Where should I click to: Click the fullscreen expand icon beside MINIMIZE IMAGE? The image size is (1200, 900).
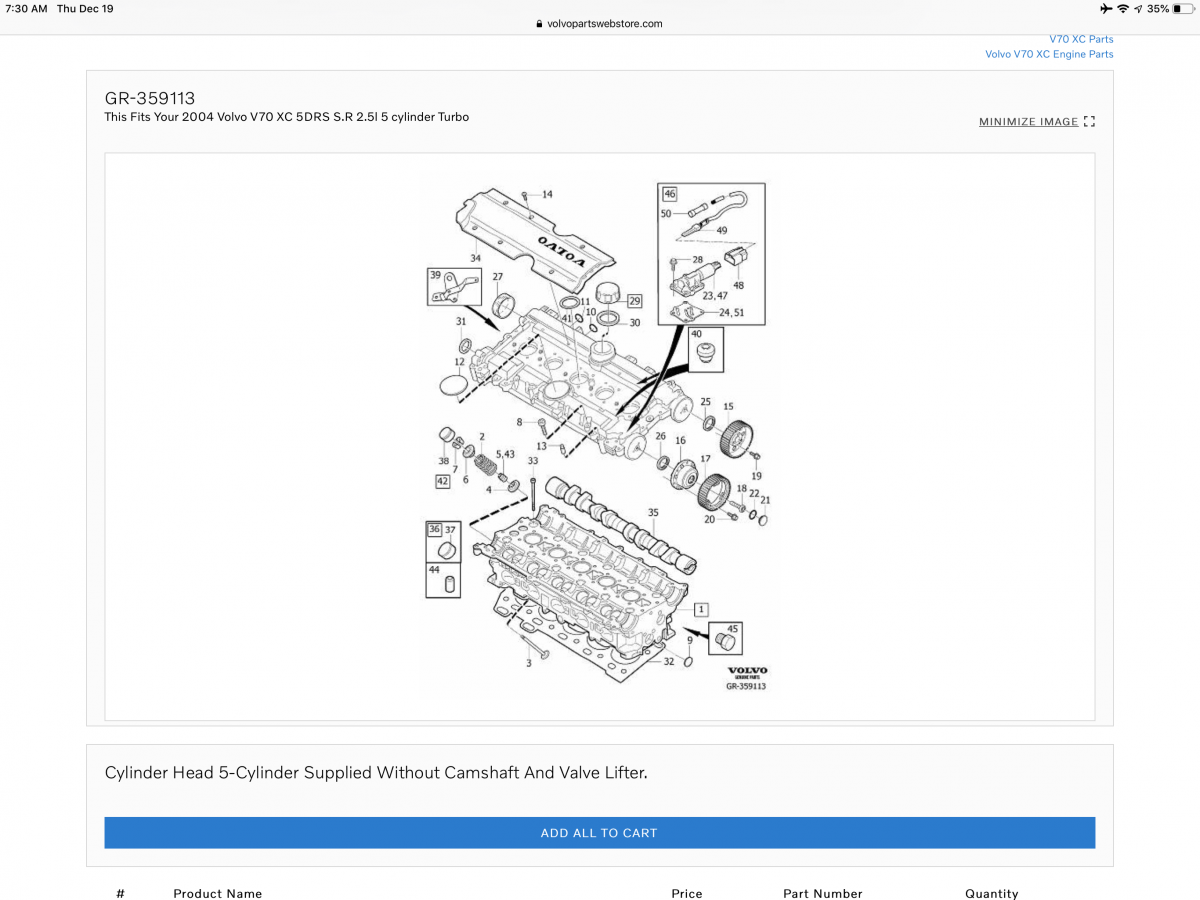(x=1089, y=121)
